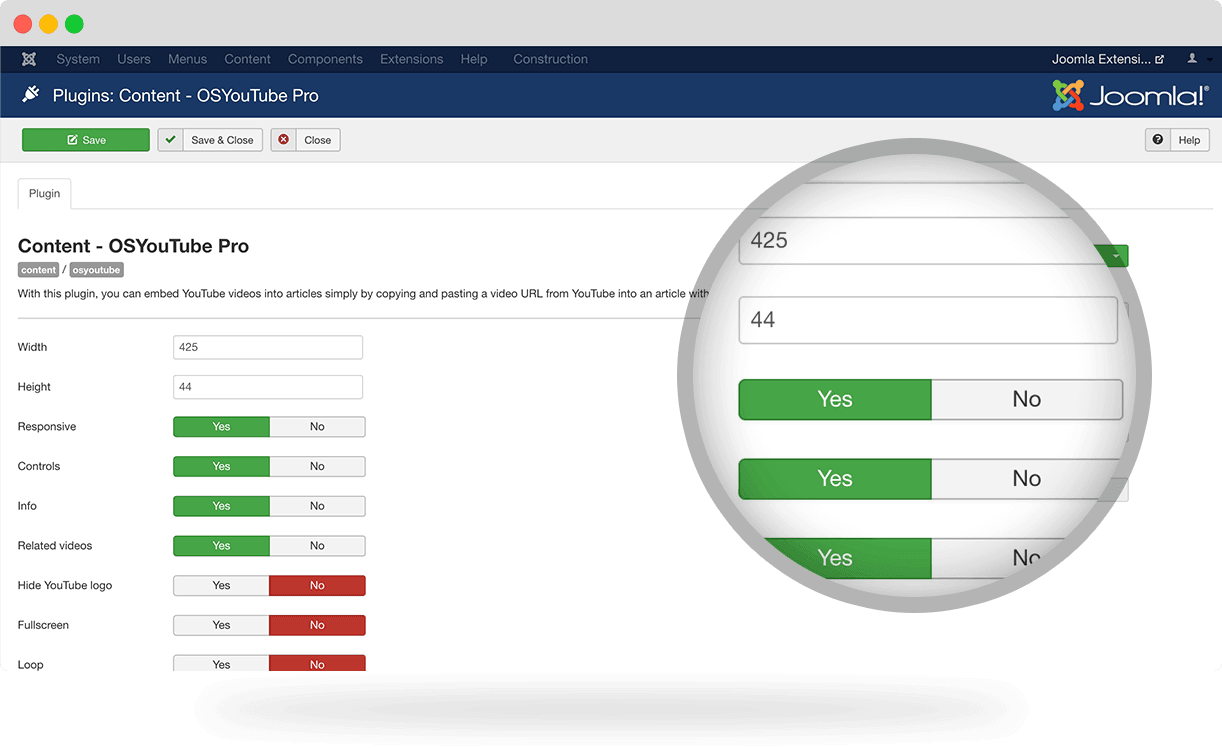Click the Height input field
This screenshot has height=748, width=1222.
click(x=268, y=387)
